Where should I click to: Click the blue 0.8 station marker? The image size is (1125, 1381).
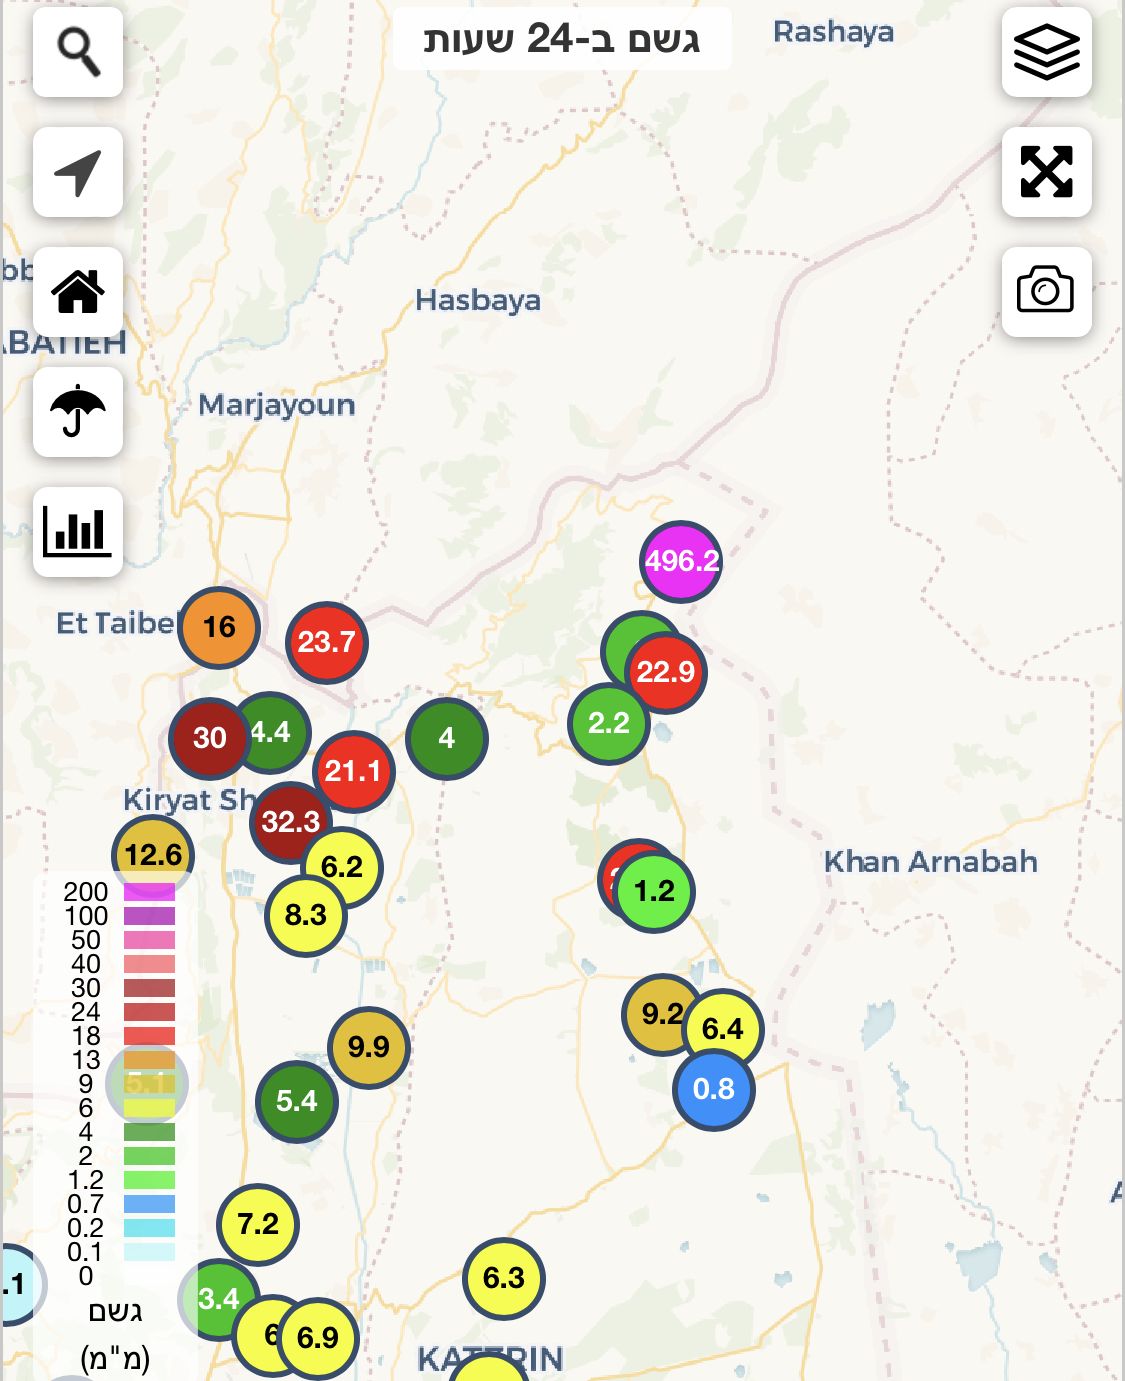[713, 1089]
